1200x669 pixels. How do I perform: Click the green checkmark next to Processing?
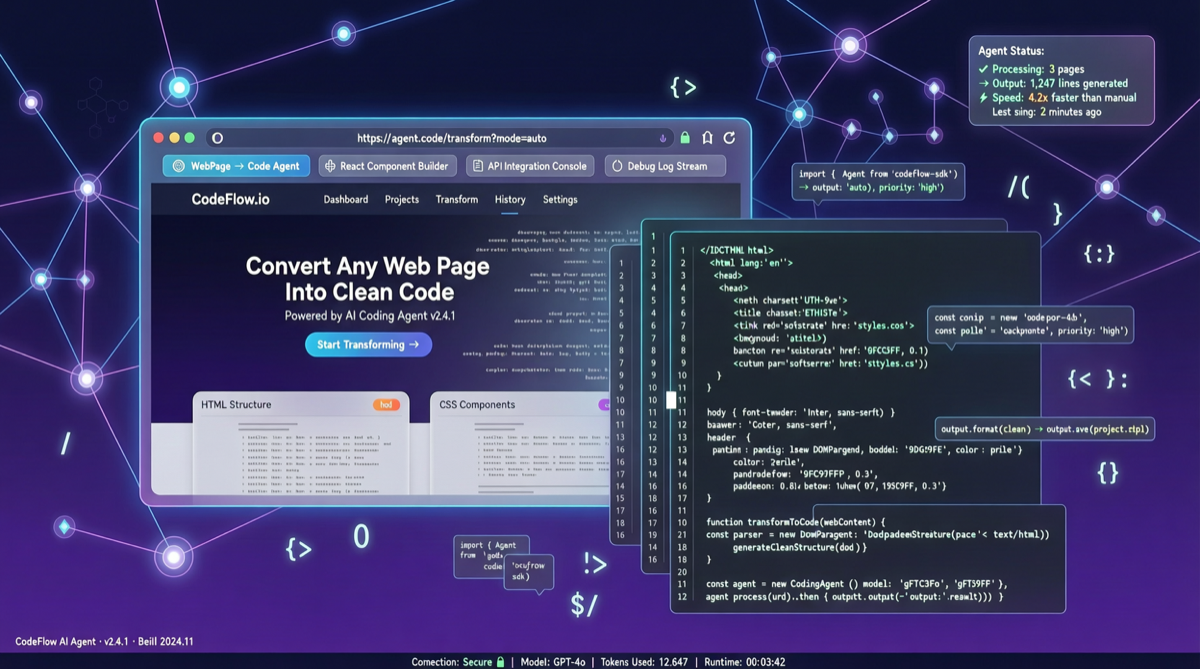tap(984, 69)
